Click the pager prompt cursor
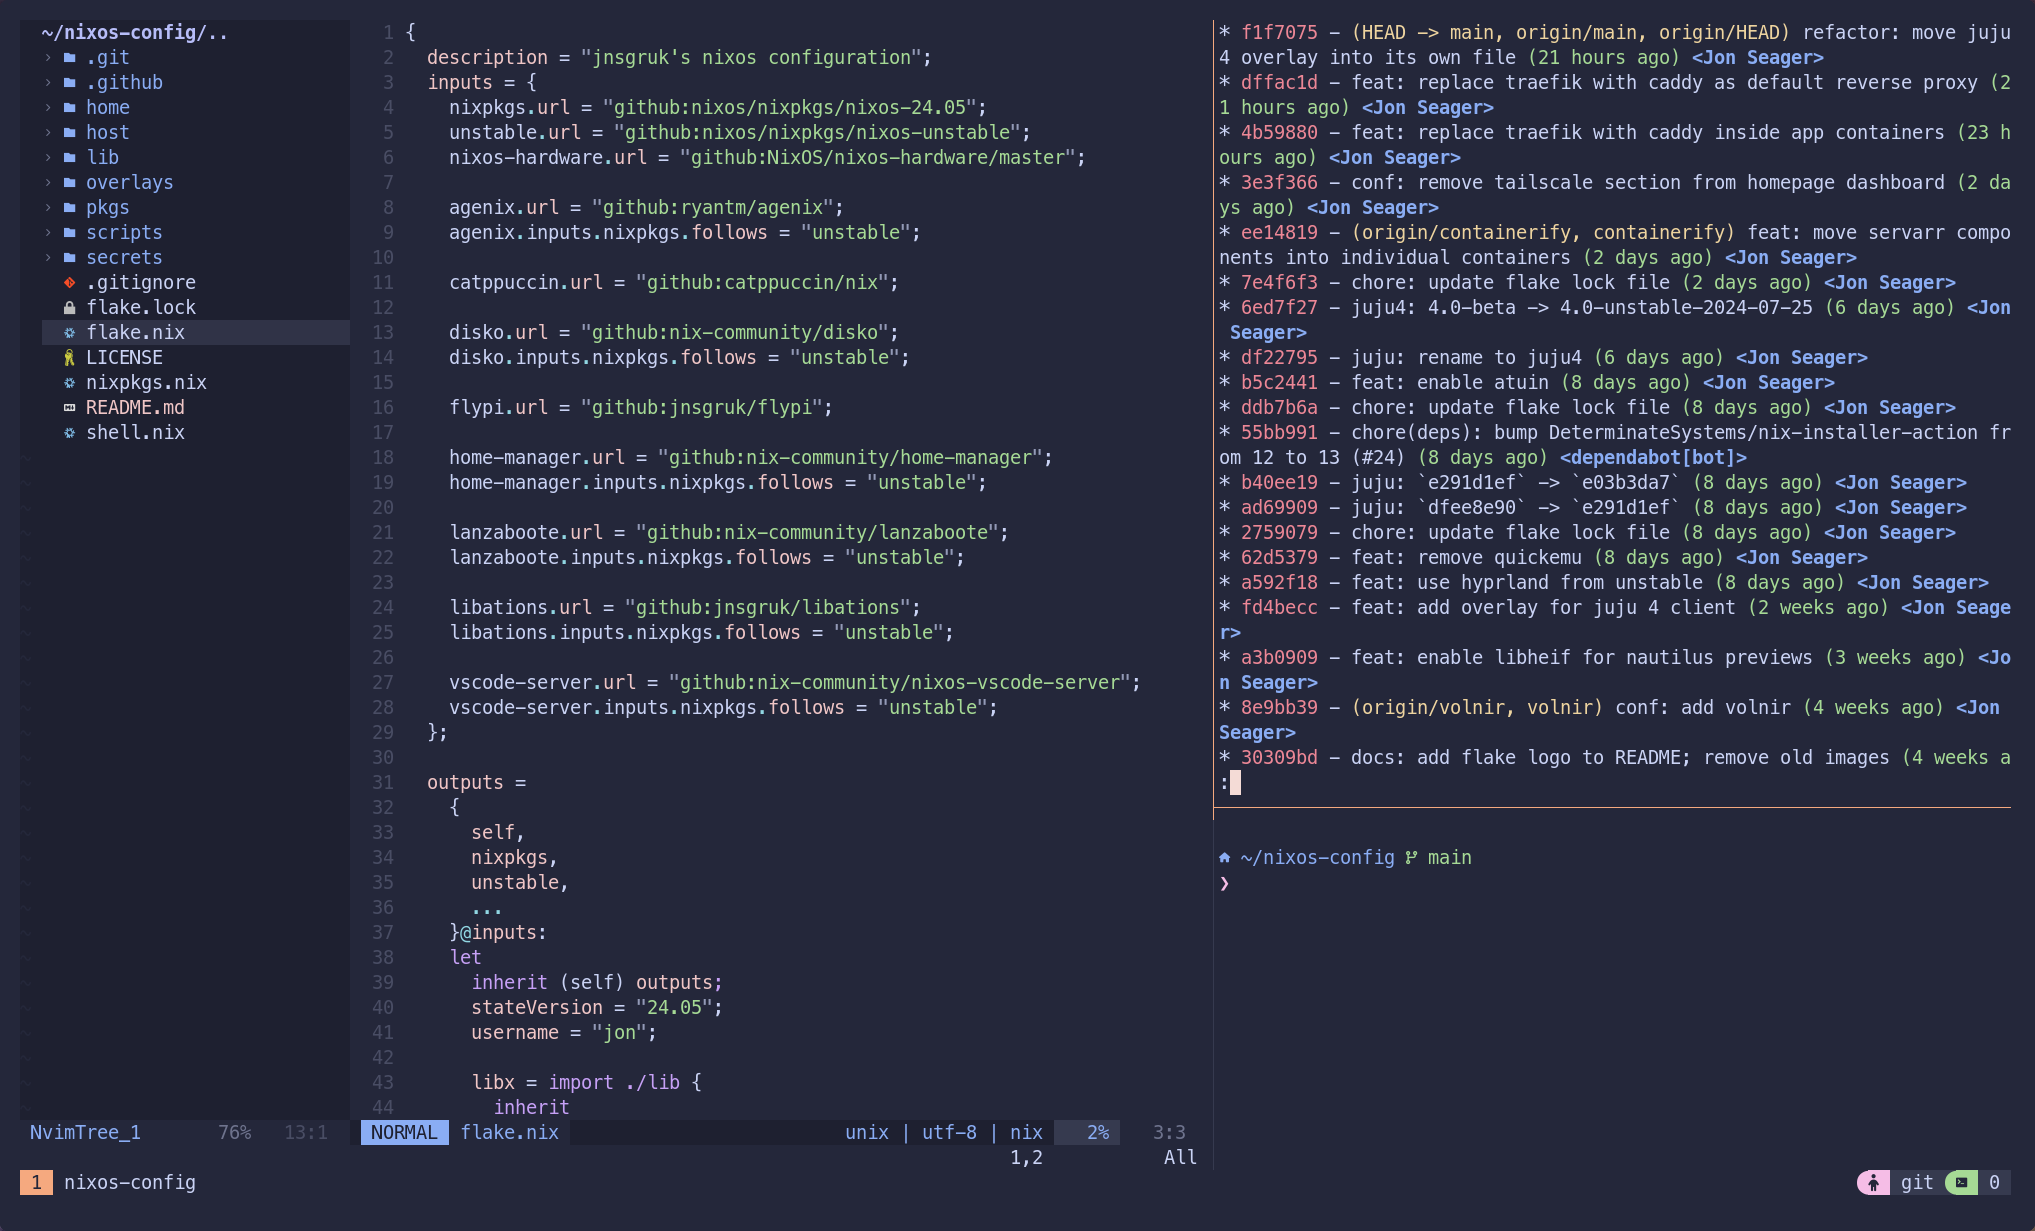Image resolution: width=2035 pixels, height=1231 pixels. click(1235, 783)
